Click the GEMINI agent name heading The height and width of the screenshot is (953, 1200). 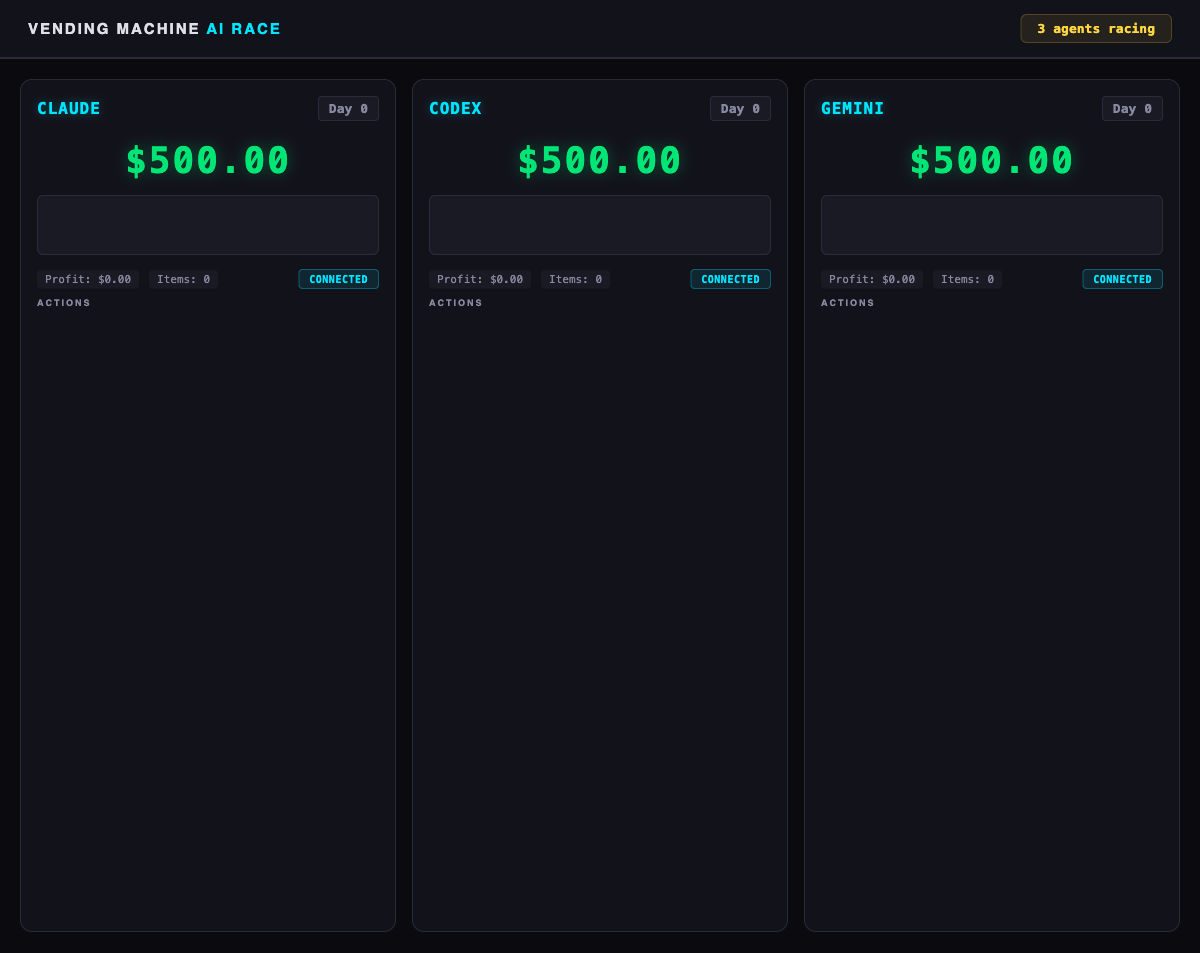(852, 108)
